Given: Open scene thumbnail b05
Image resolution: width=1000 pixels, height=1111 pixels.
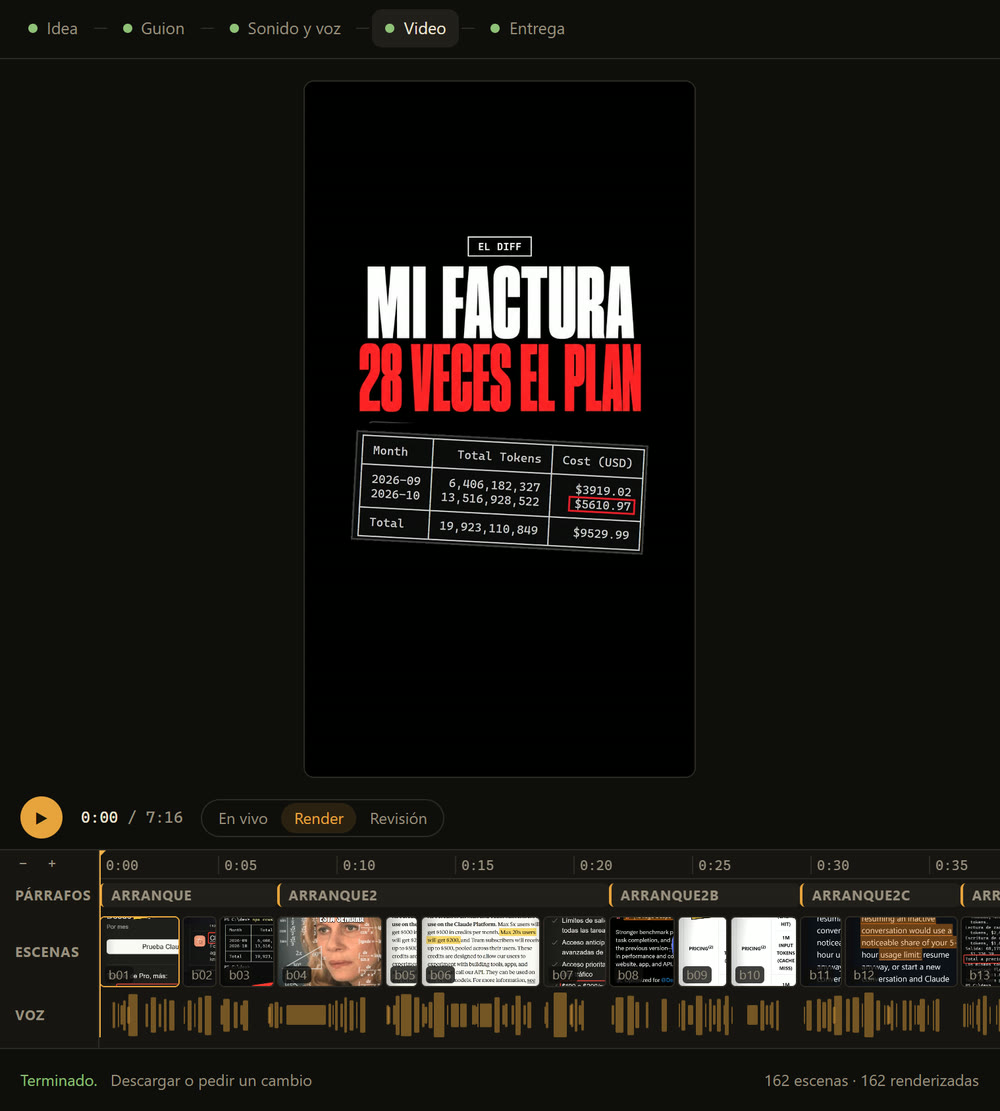Looking at the screenshot, I should click(x=402, y=952).
